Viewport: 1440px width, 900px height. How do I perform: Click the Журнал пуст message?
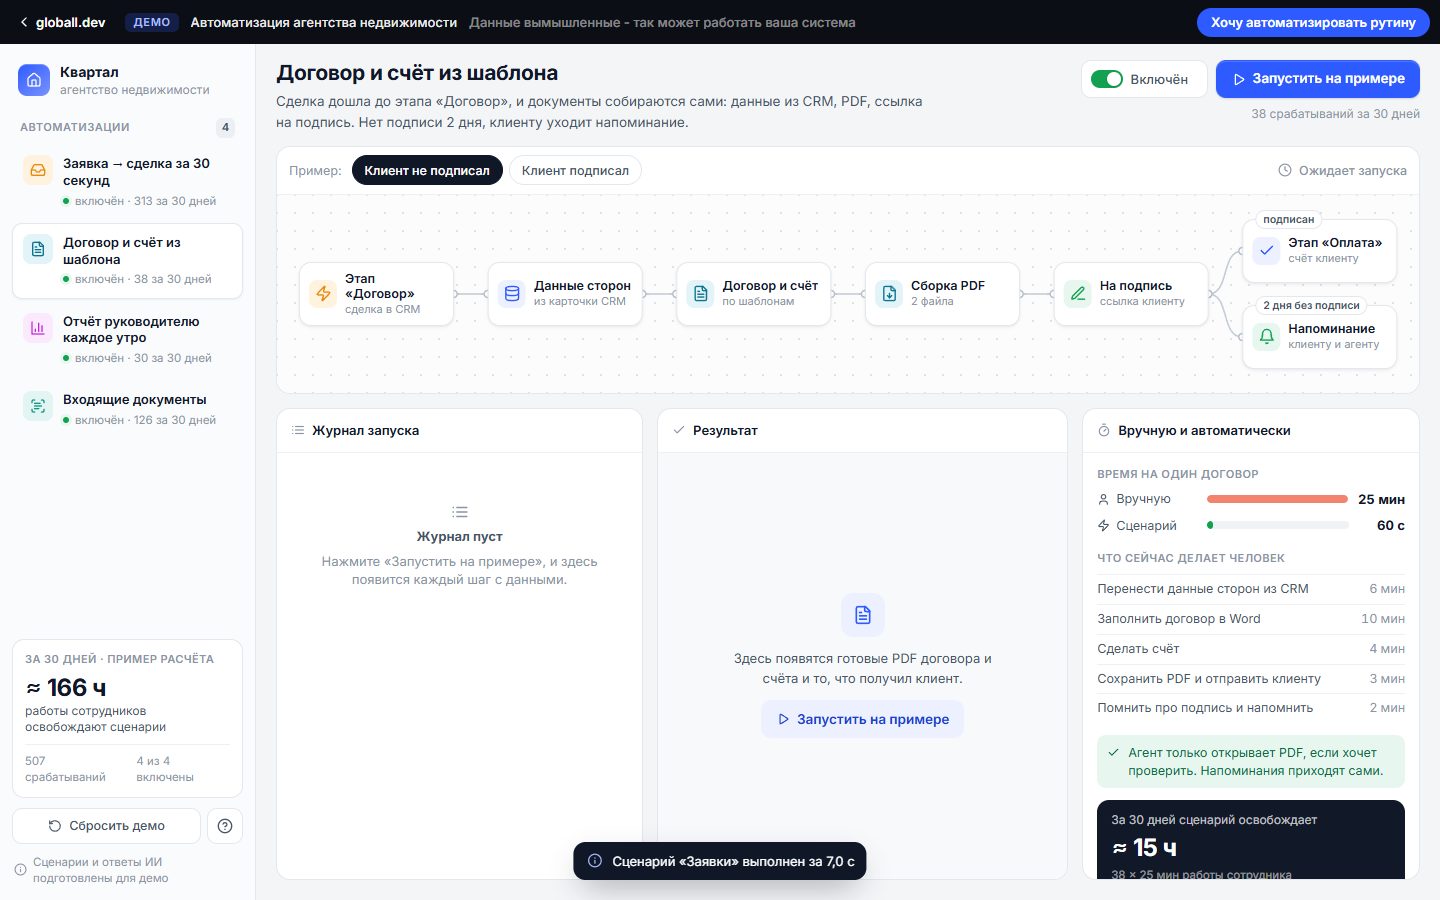point(459,537)
